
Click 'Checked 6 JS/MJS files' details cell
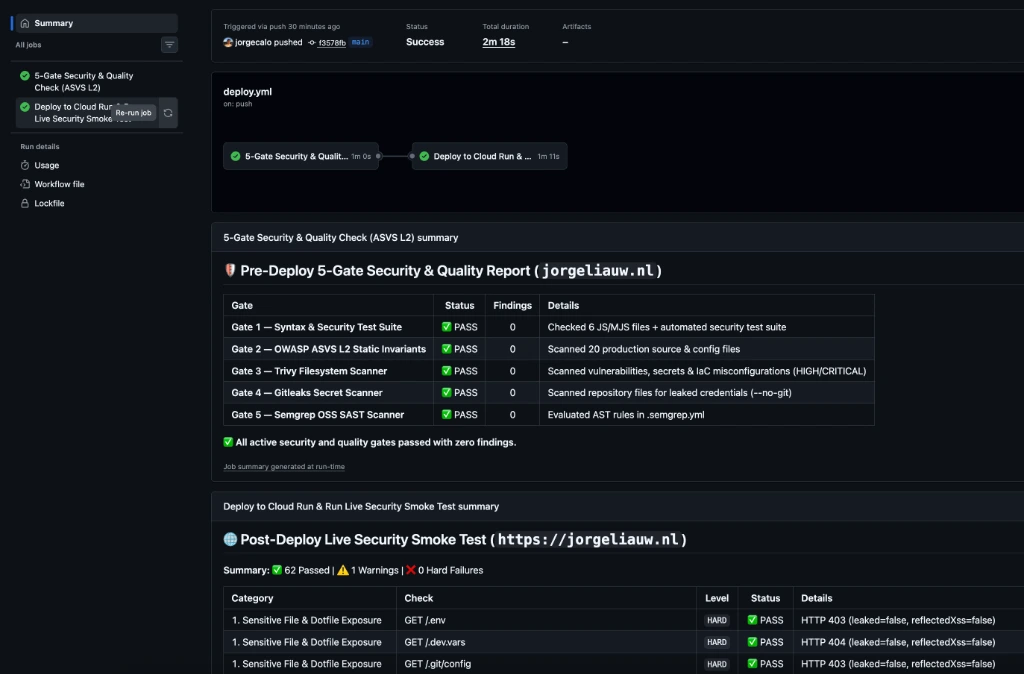point(707,327)
